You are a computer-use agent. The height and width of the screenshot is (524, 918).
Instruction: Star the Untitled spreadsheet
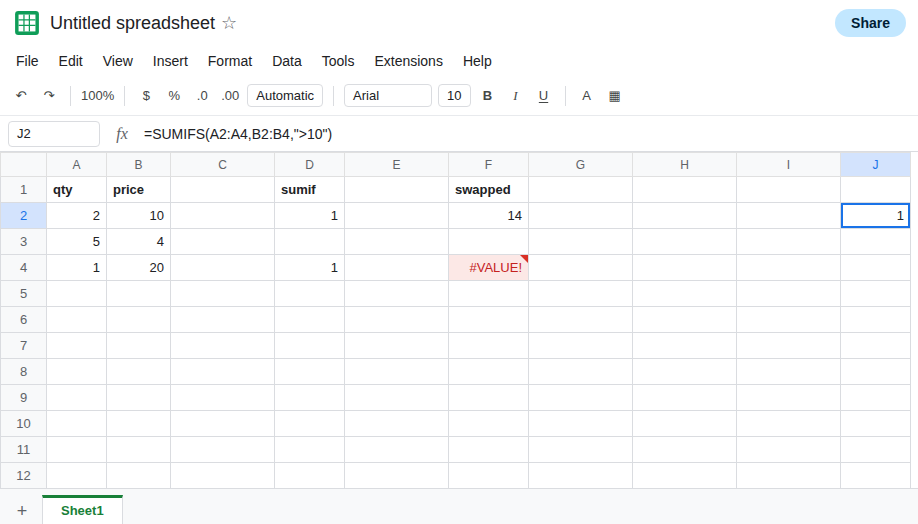pyautogui.click(x=230, y=23)
